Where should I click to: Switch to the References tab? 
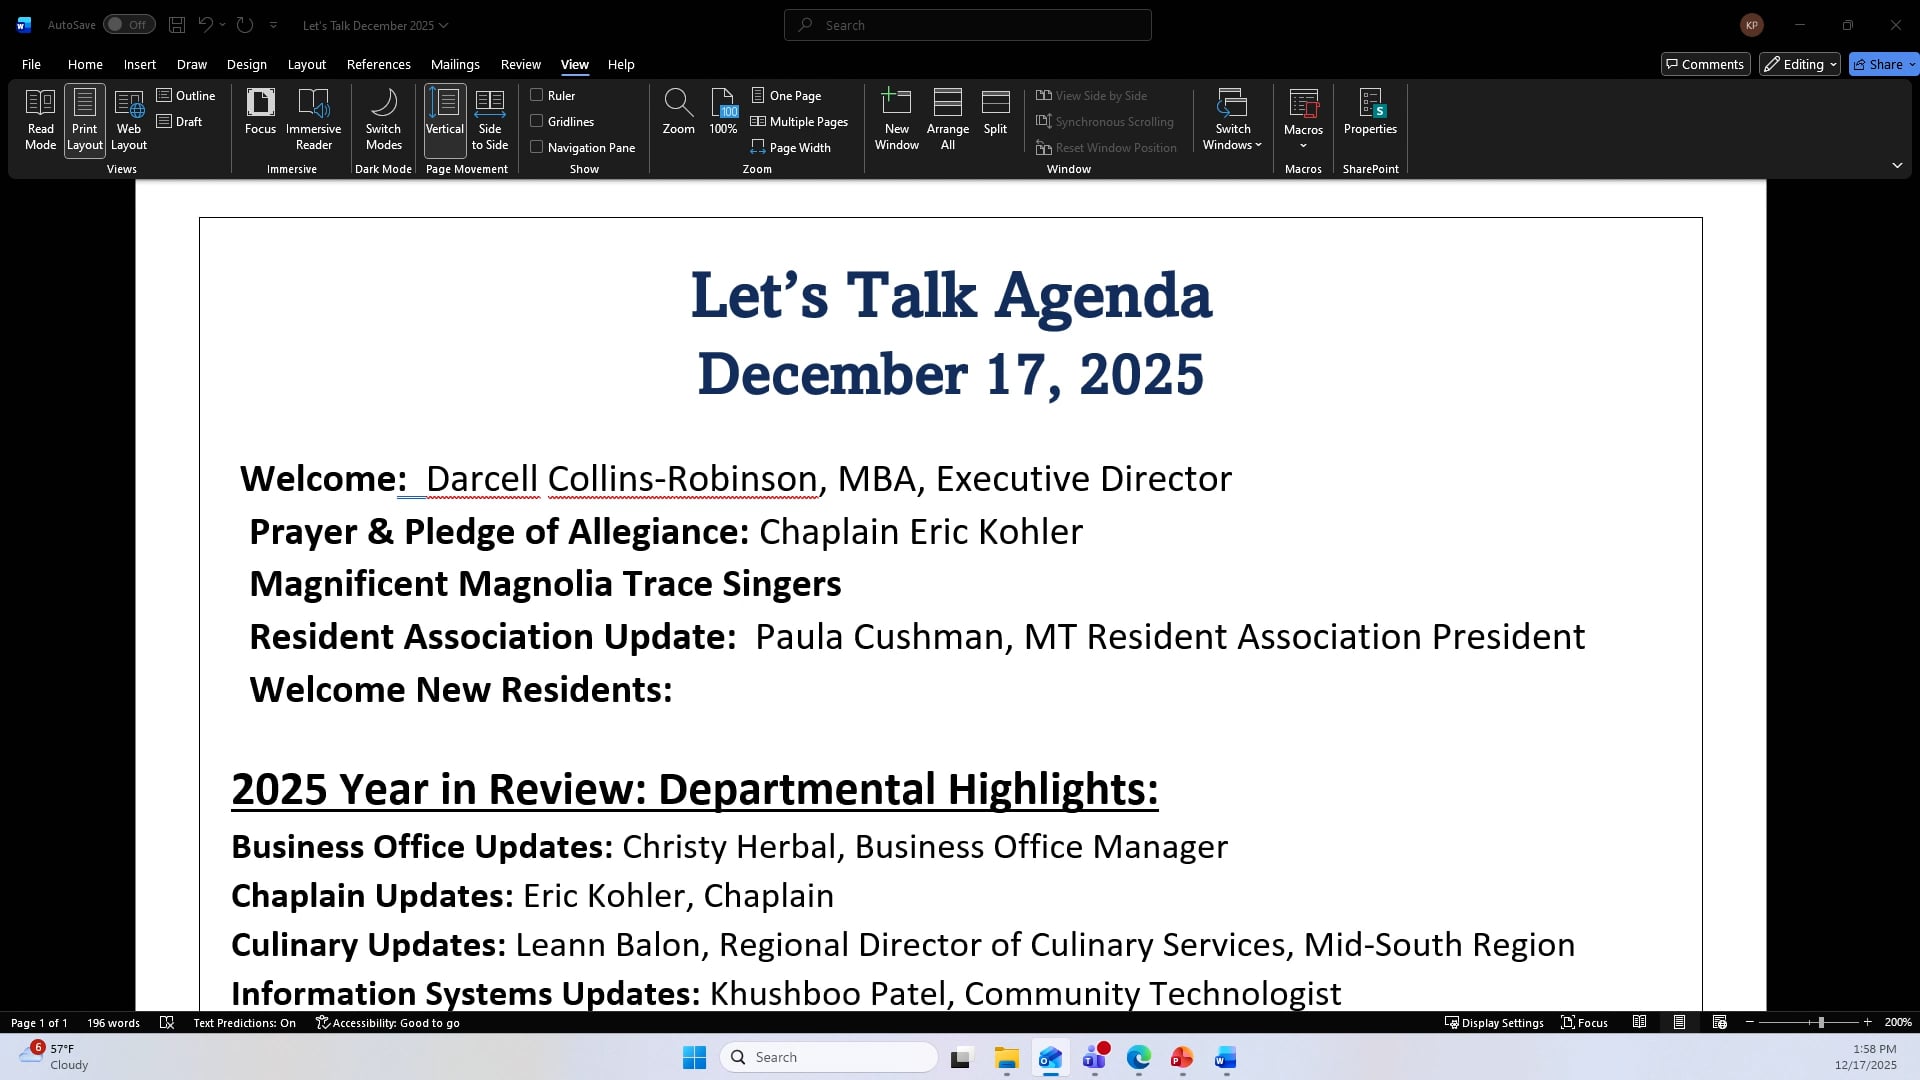[378, 64]
